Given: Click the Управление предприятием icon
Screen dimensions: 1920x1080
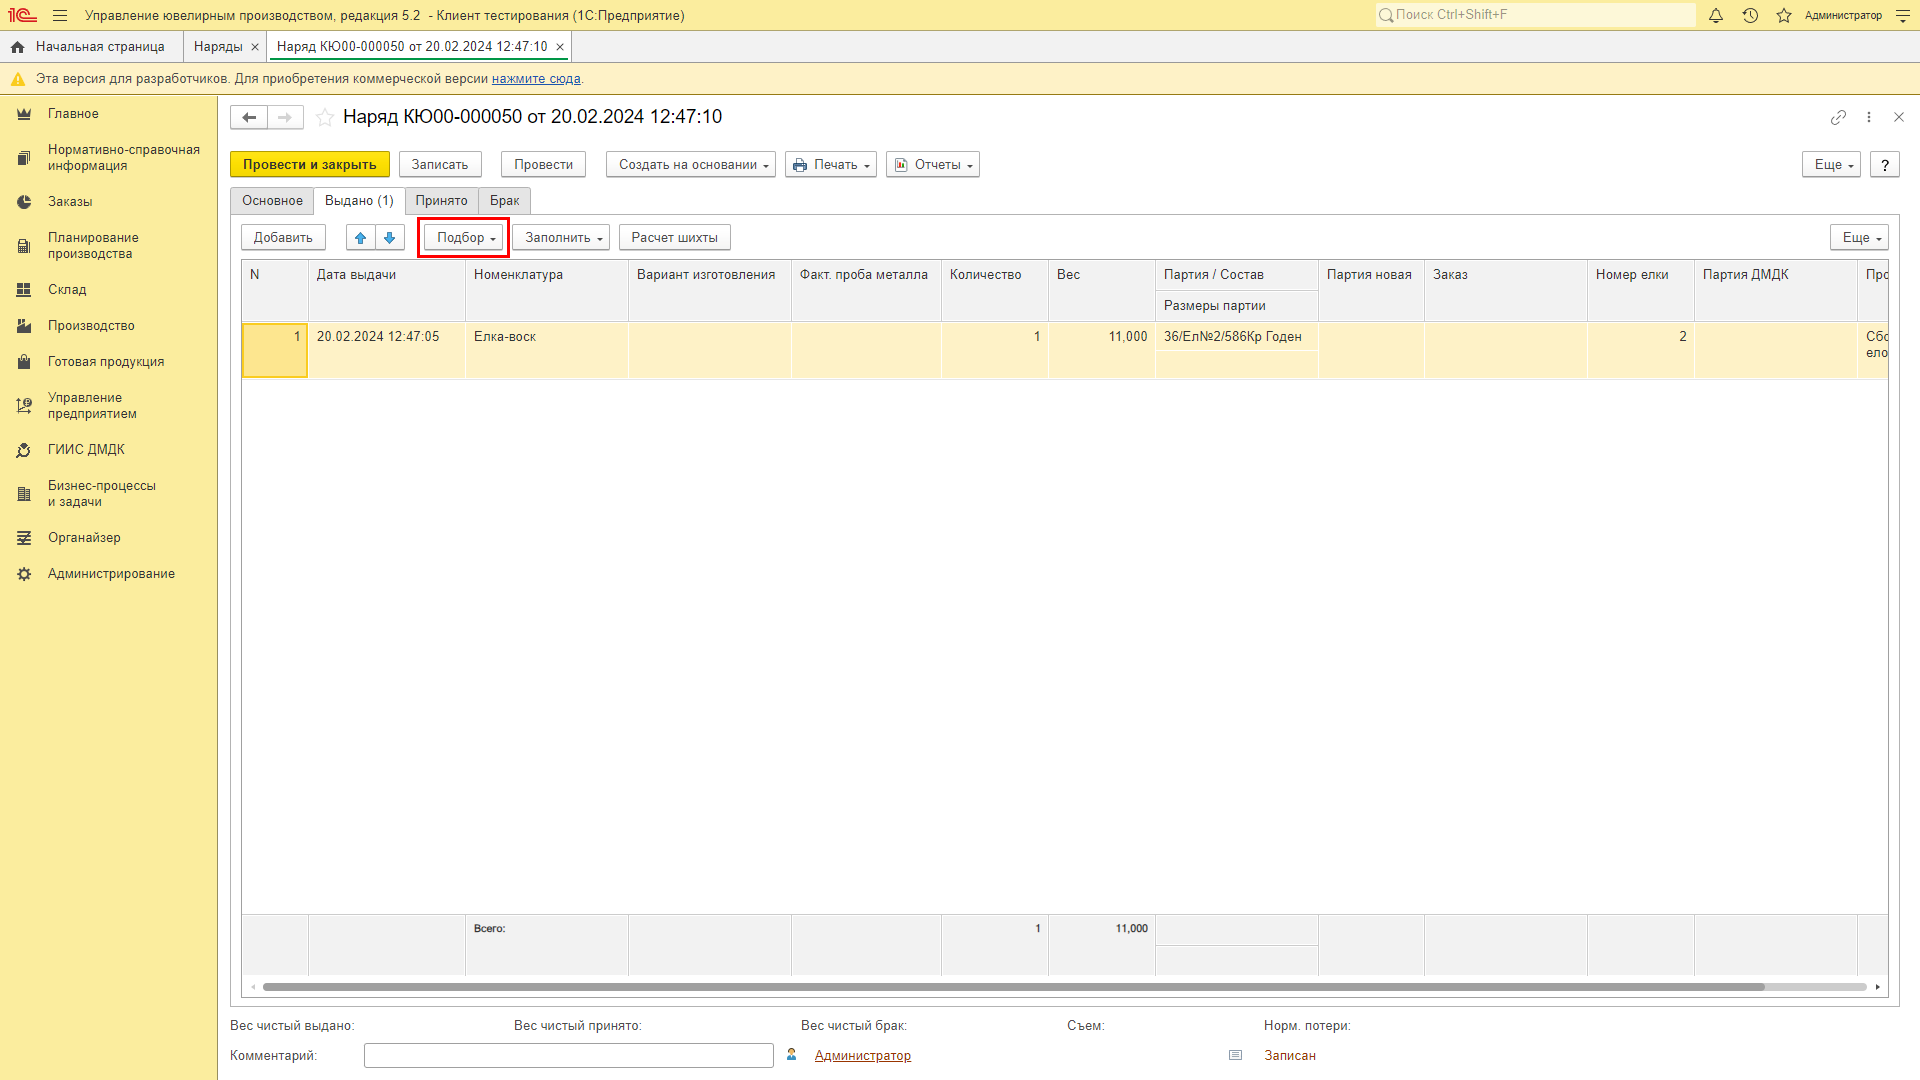Looking at the screenshot, I should tap(24, 406).
